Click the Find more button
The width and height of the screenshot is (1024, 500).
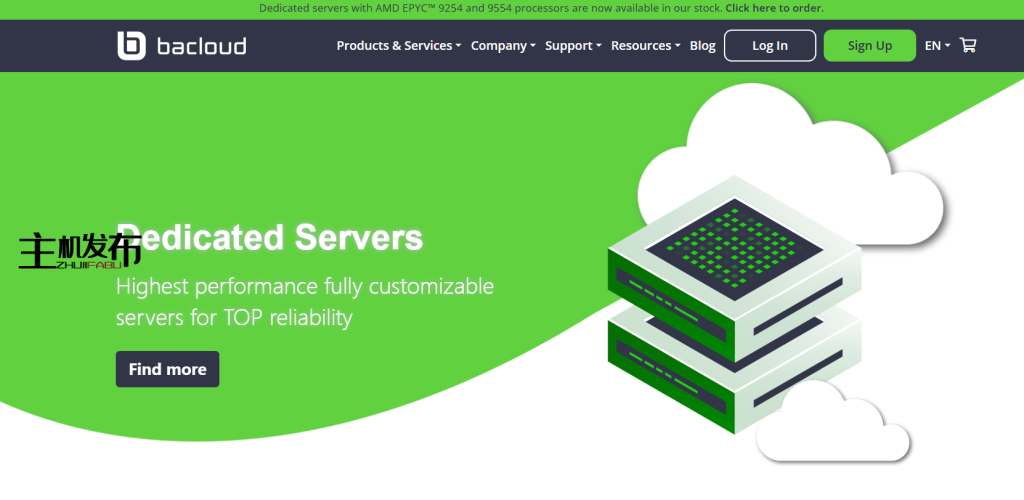[x=167, y=369]
